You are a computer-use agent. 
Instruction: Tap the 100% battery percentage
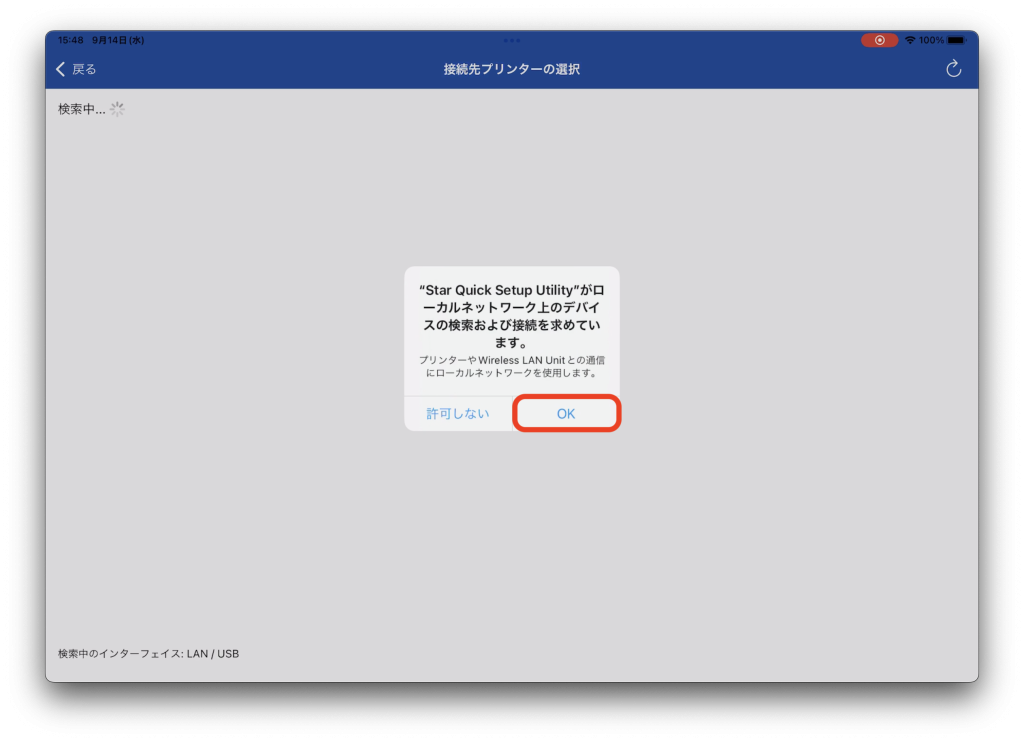931,40
